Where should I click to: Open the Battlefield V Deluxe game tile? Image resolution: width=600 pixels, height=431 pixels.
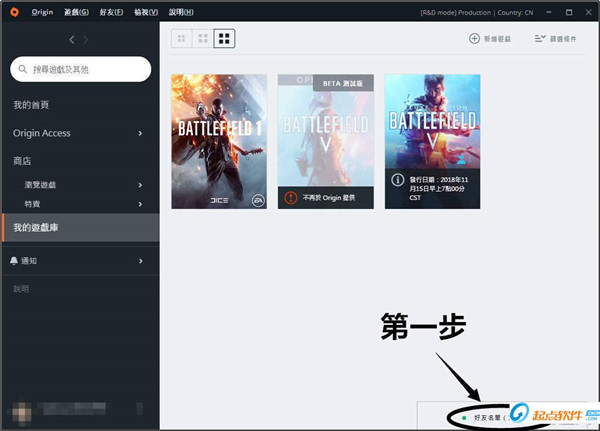pos(432,142)
